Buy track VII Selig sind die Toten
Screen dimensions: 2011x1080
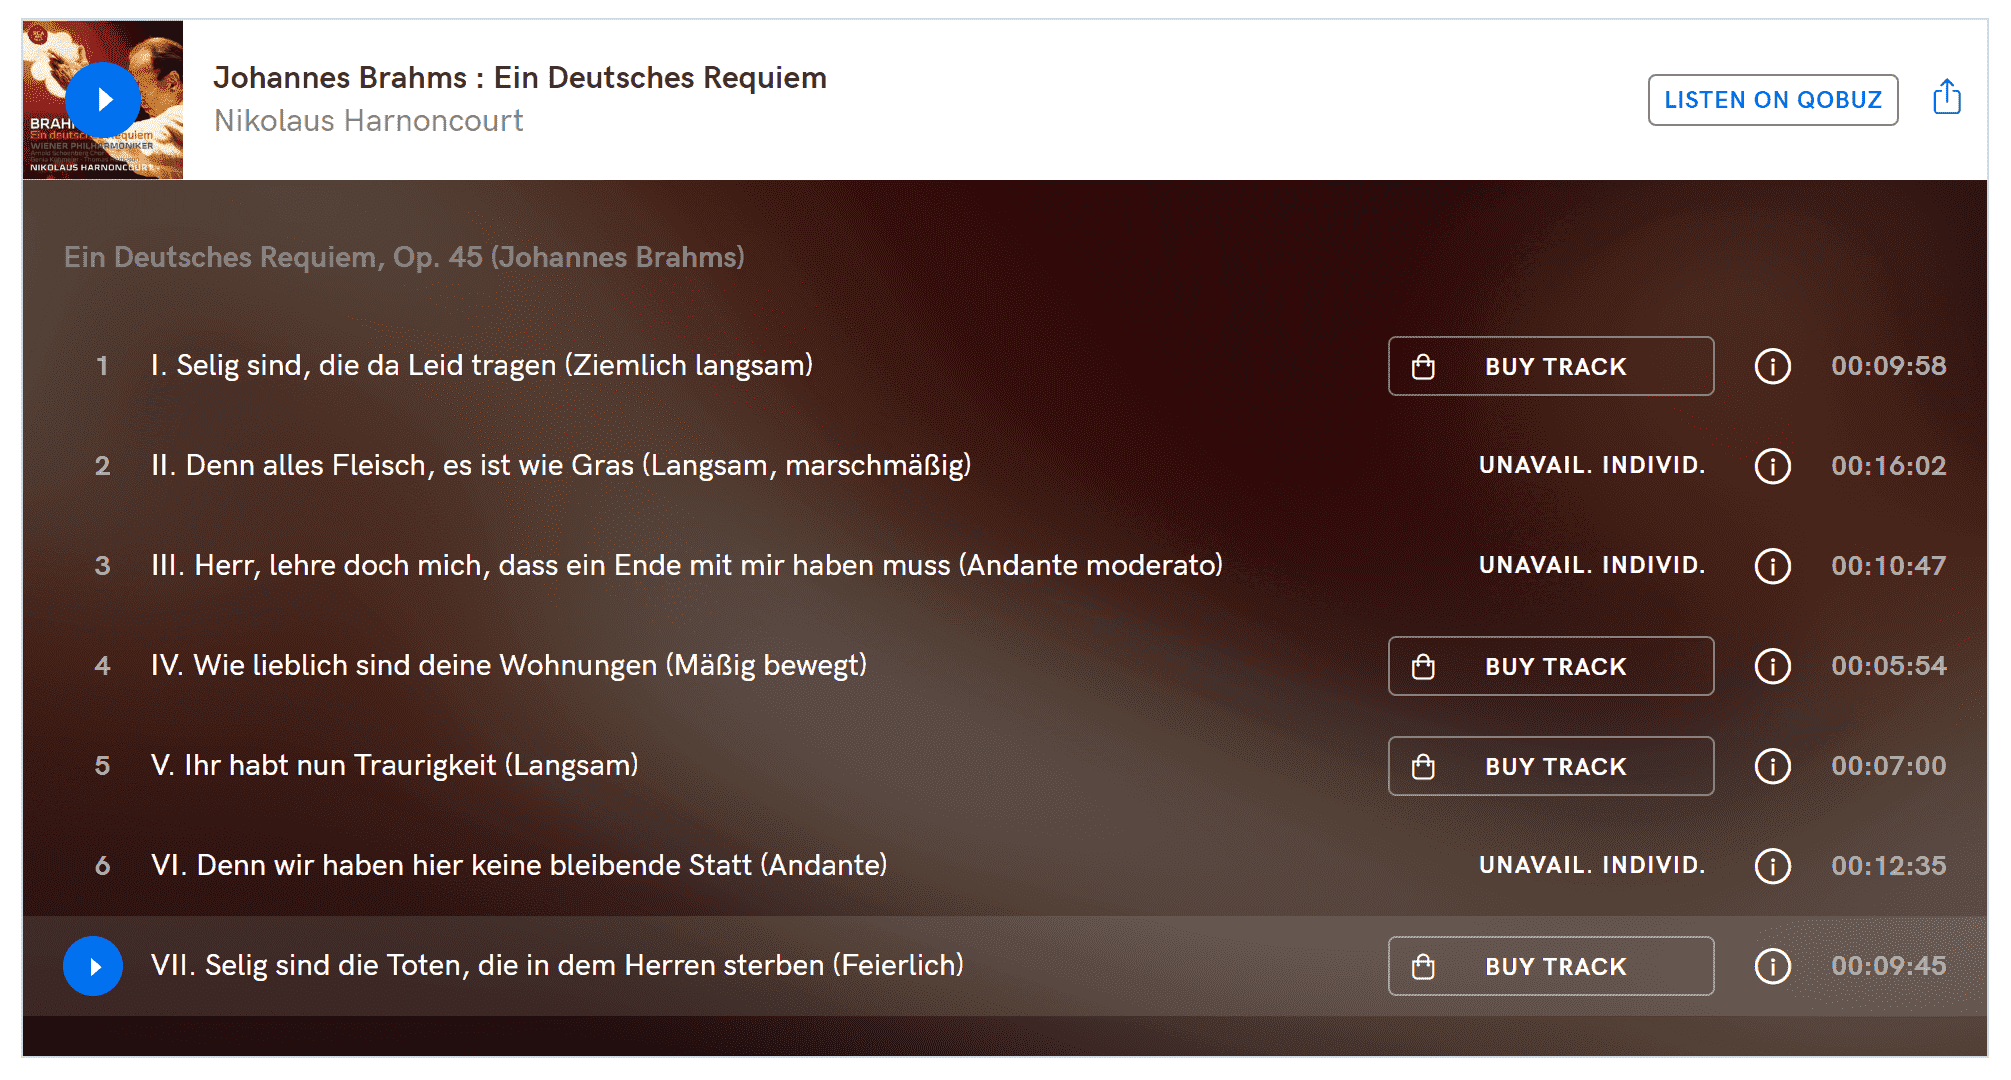1550,966
